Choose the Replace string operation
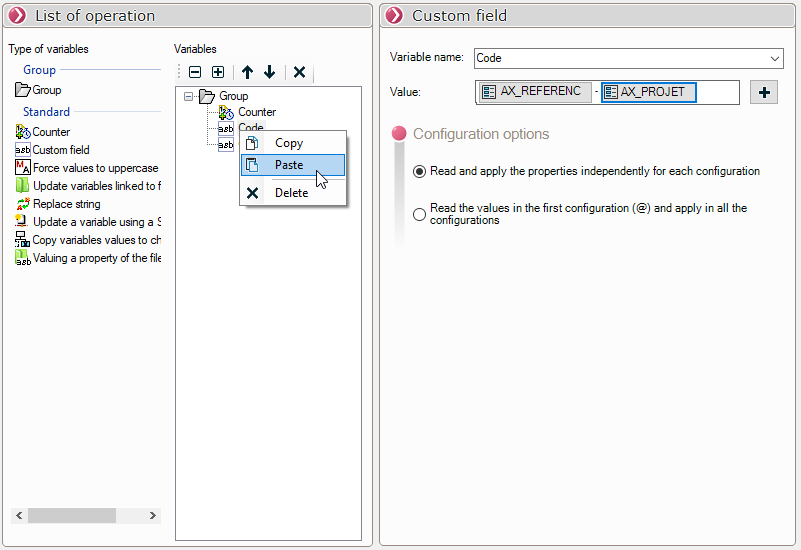 (66, 204)
